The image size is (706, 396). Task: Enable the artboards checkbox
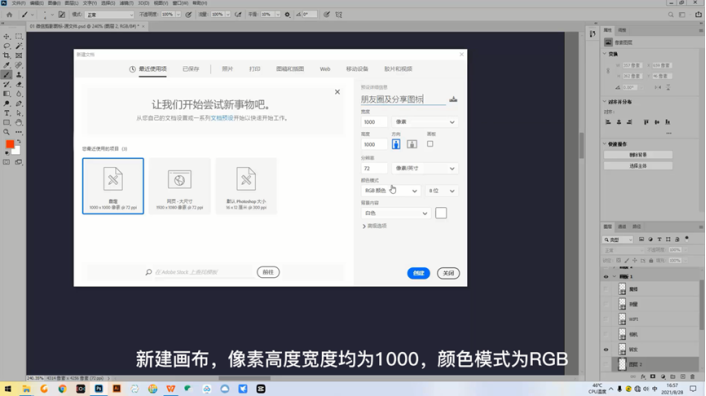(x=430, y=144)
